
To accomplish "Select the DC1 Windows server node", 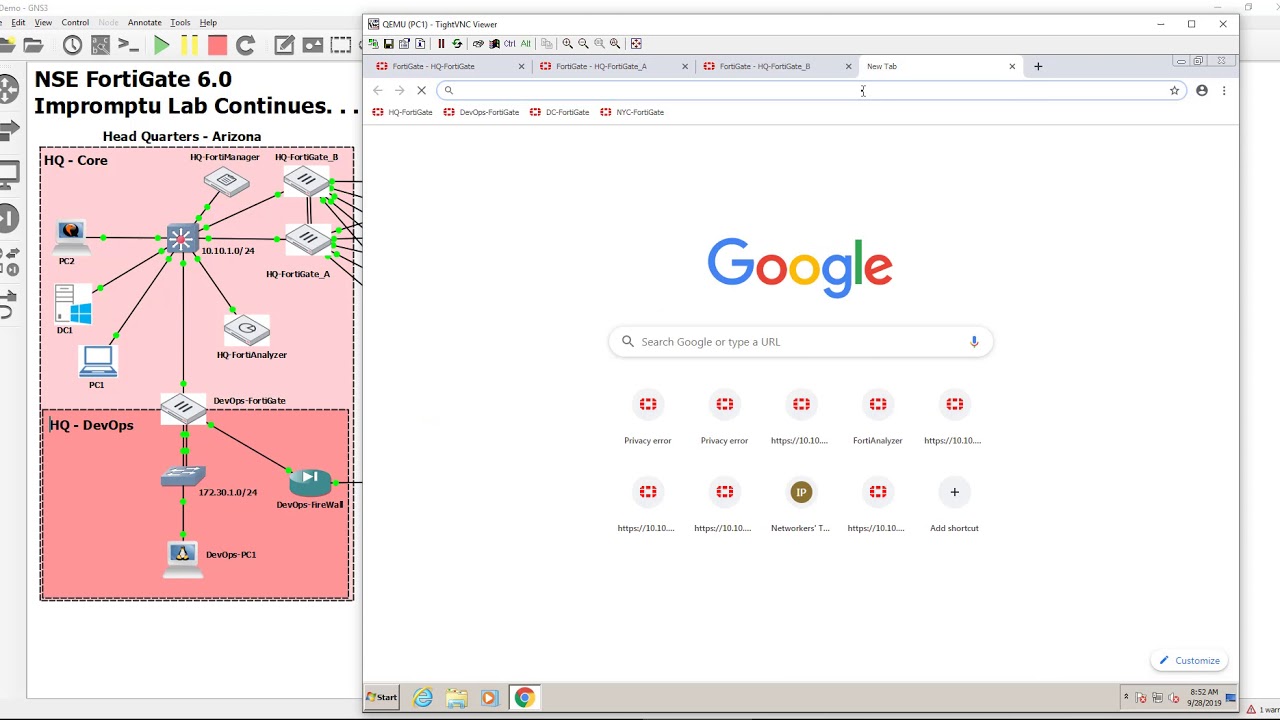I will point(72,305).
